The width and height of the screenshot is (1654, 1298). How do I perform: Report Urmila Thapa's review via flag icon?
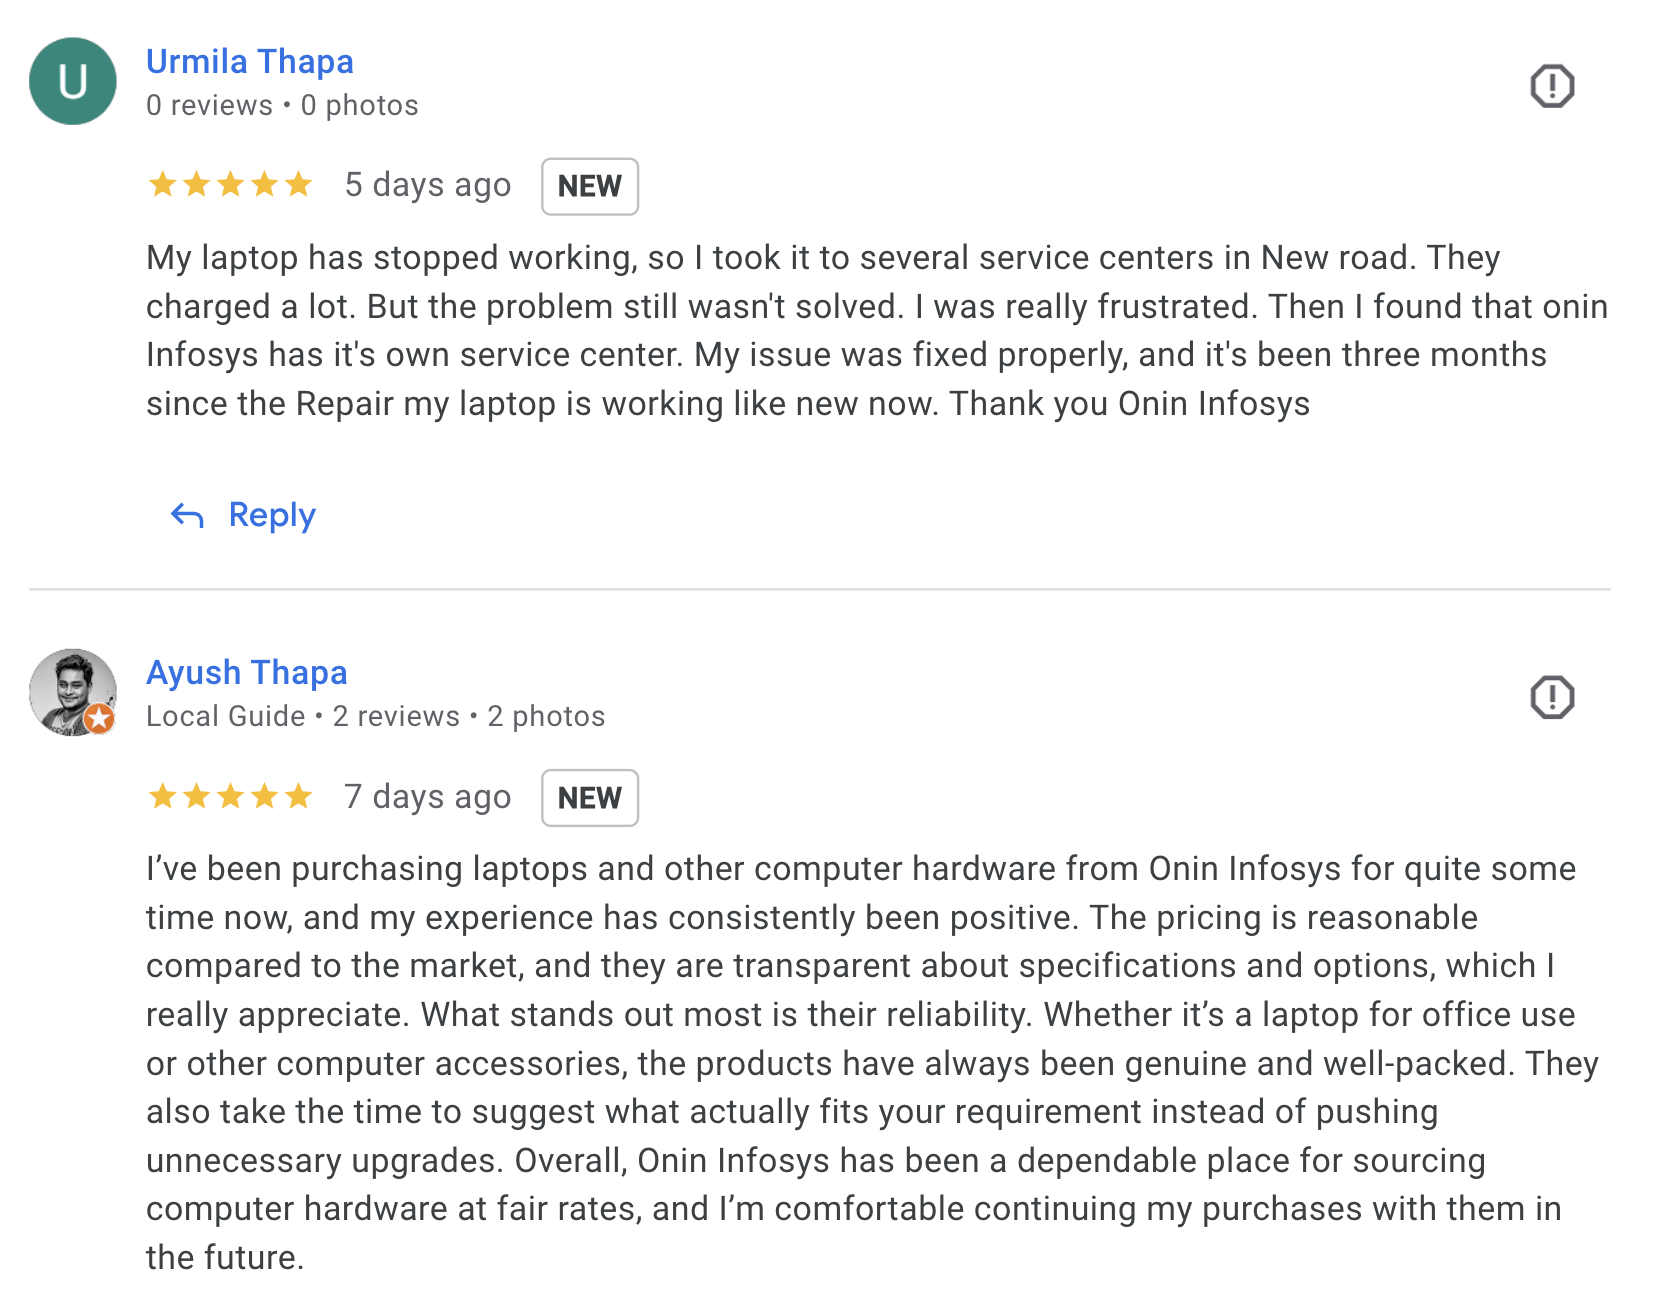tap(1551, 86)
